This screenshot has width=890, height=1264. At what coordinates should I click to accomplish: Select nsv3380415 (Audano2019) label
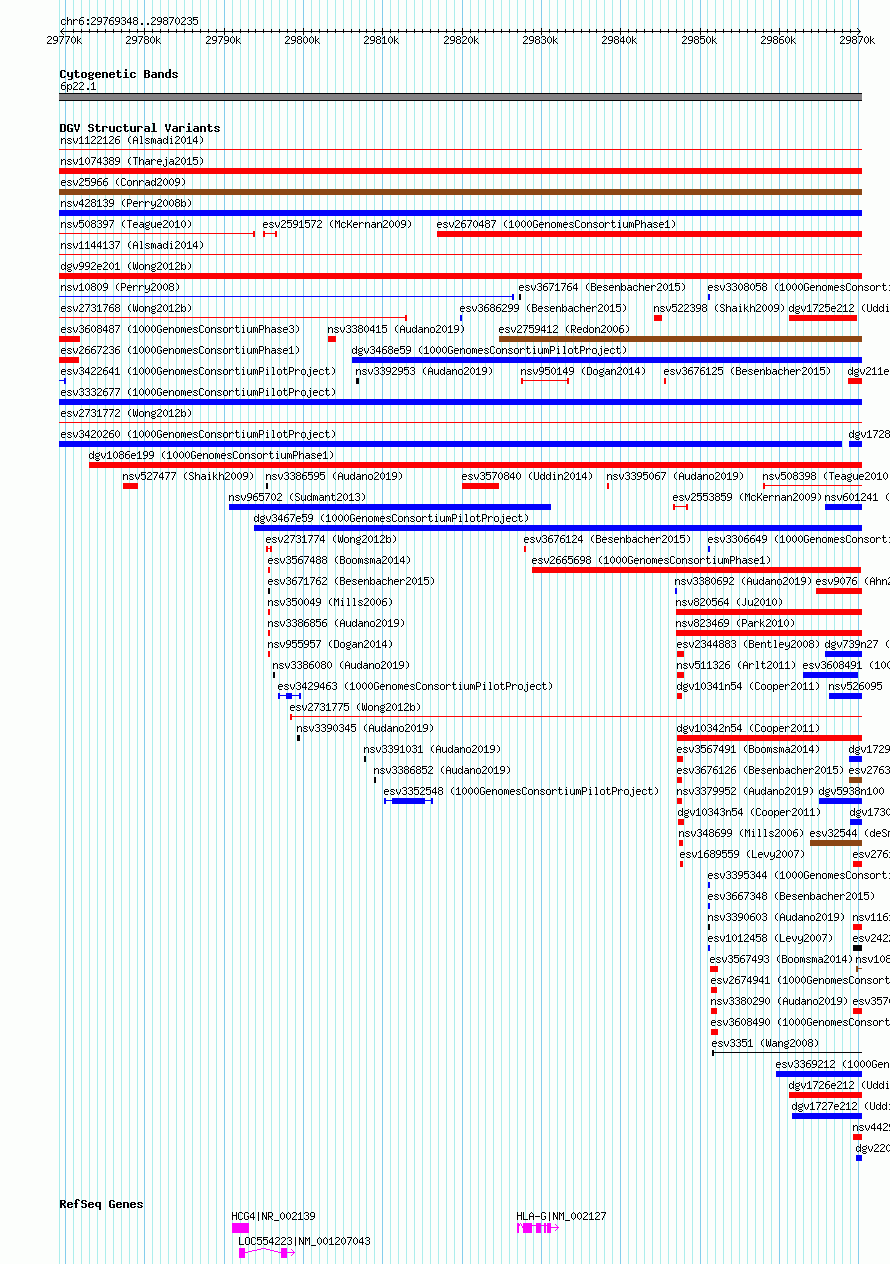[x=396, y=329]
